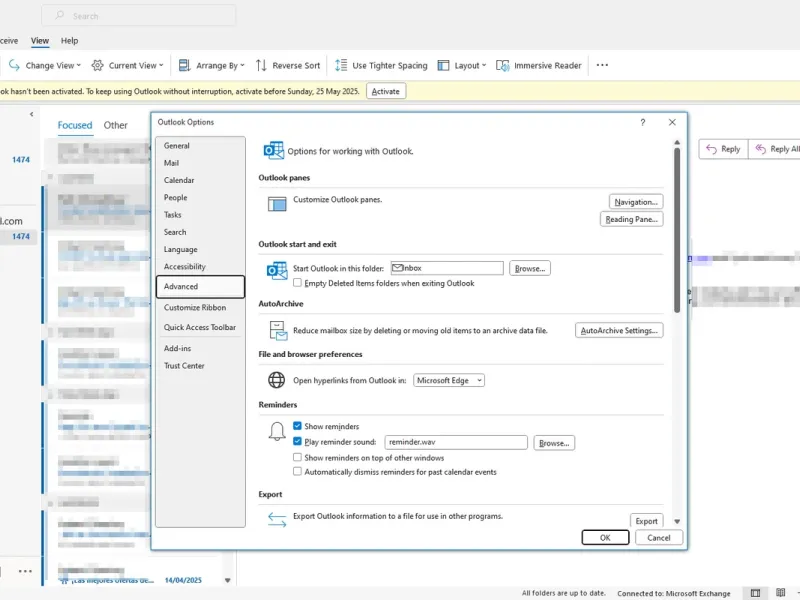Select Customize Ribbon category
The height and width of the screenshot is (600, 800).
pyautogui.click(x=201, y=308)
